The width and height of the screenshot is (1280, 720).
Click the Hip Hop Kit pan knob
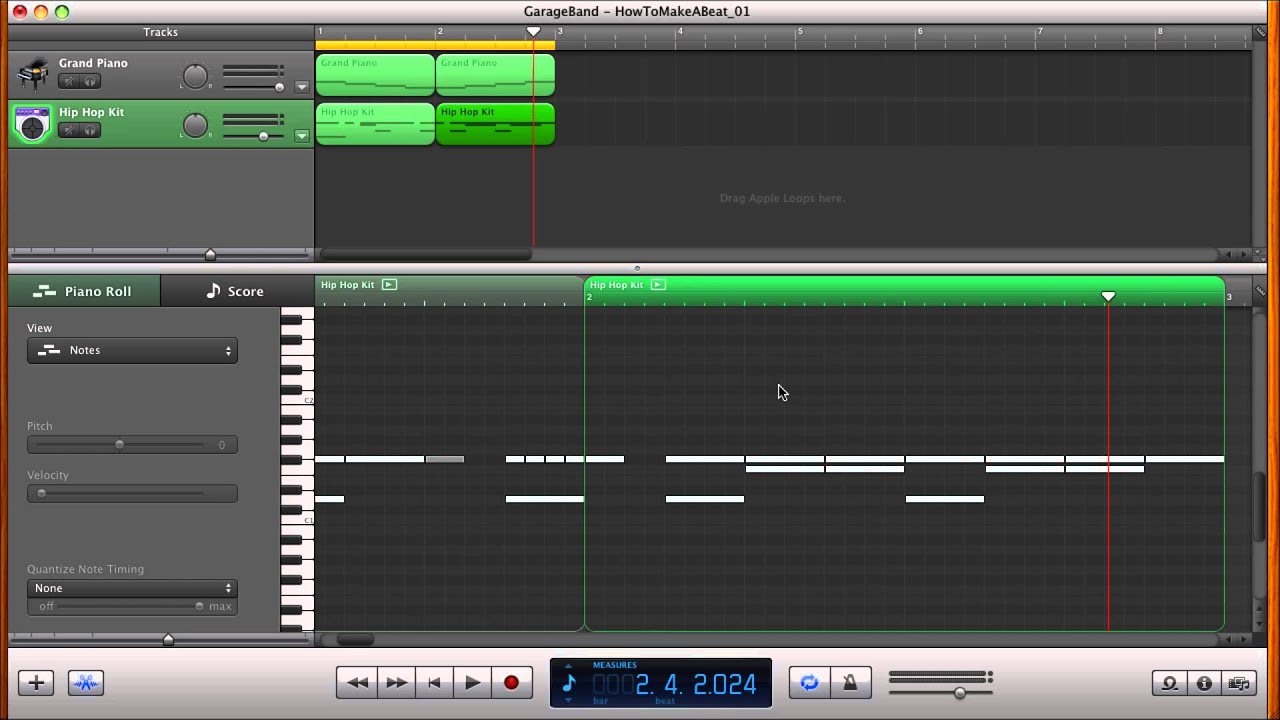(195, 125)
